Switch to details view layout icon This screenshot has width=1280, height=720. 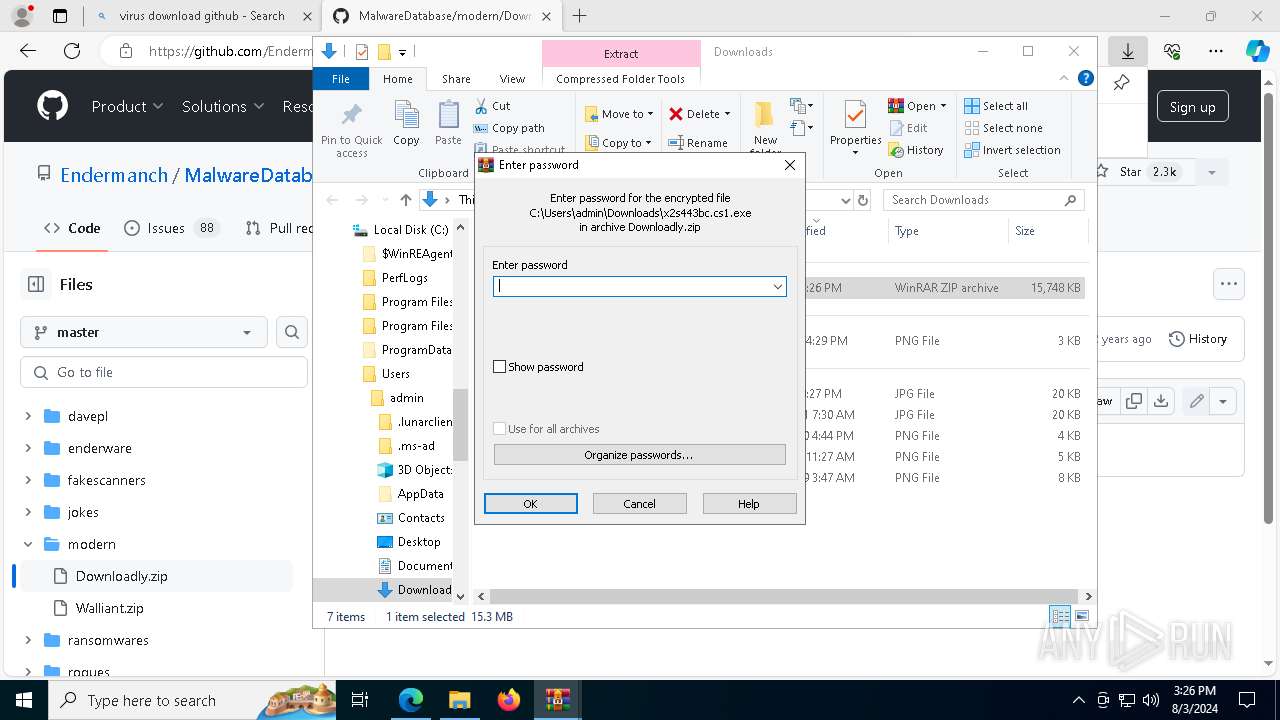[x=1060, y=617]
